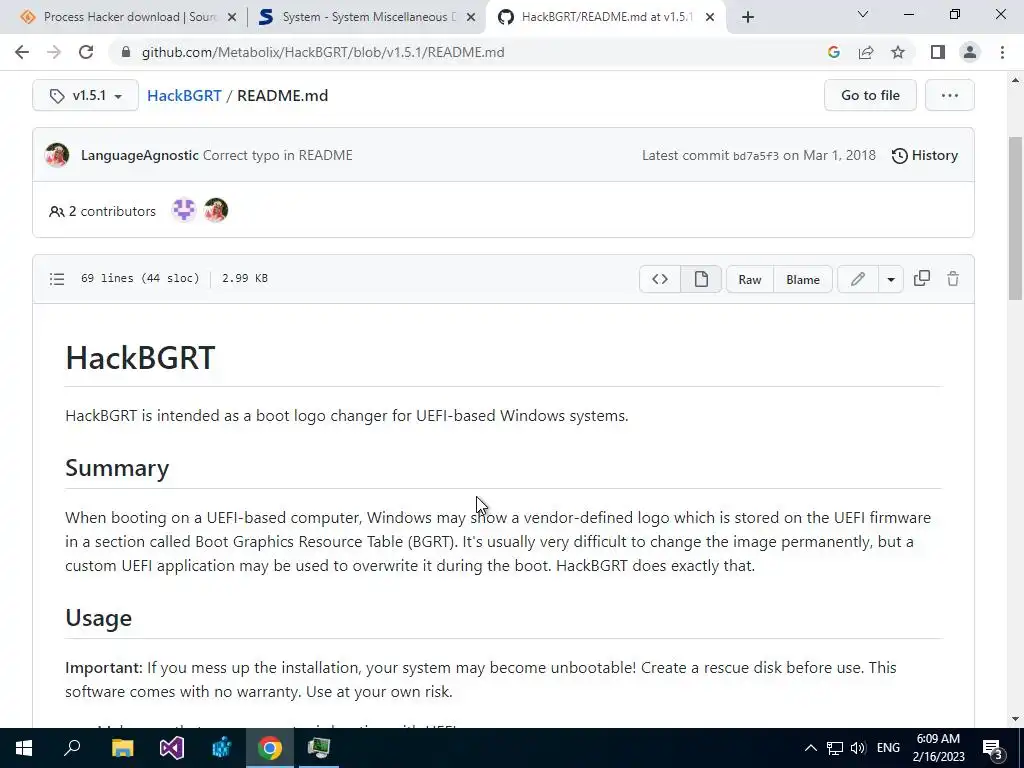Open LanguageAgnostic author avatar

57,155
